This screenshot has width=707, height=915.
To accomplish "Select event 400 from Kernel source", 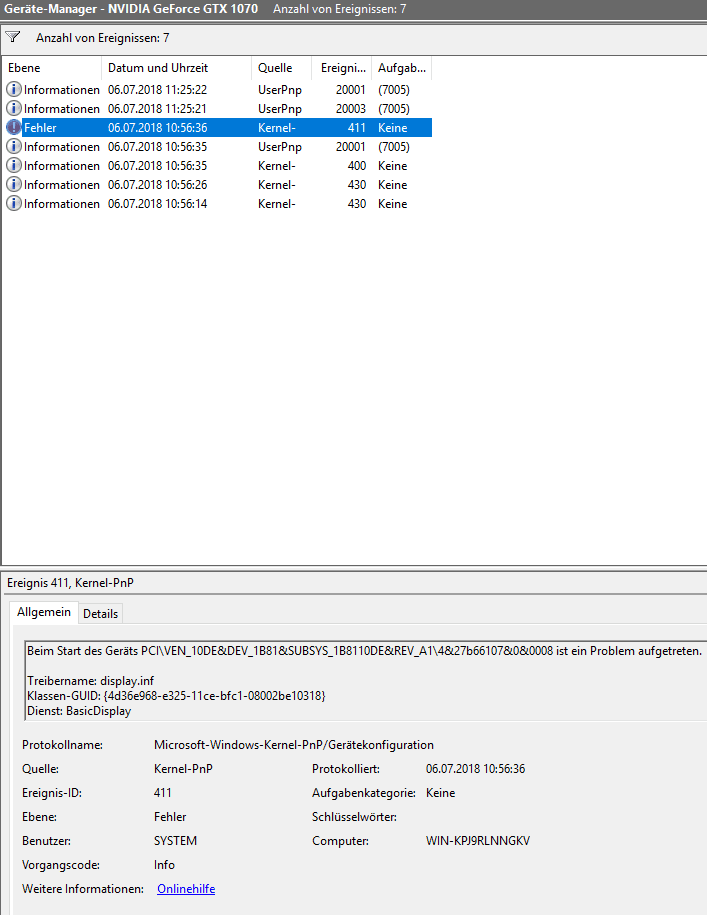I will [x=218, y=166].
